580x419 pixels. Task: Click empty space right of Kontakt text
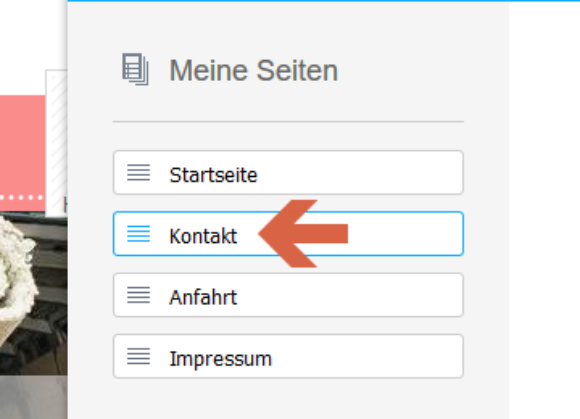coord(405,234)
